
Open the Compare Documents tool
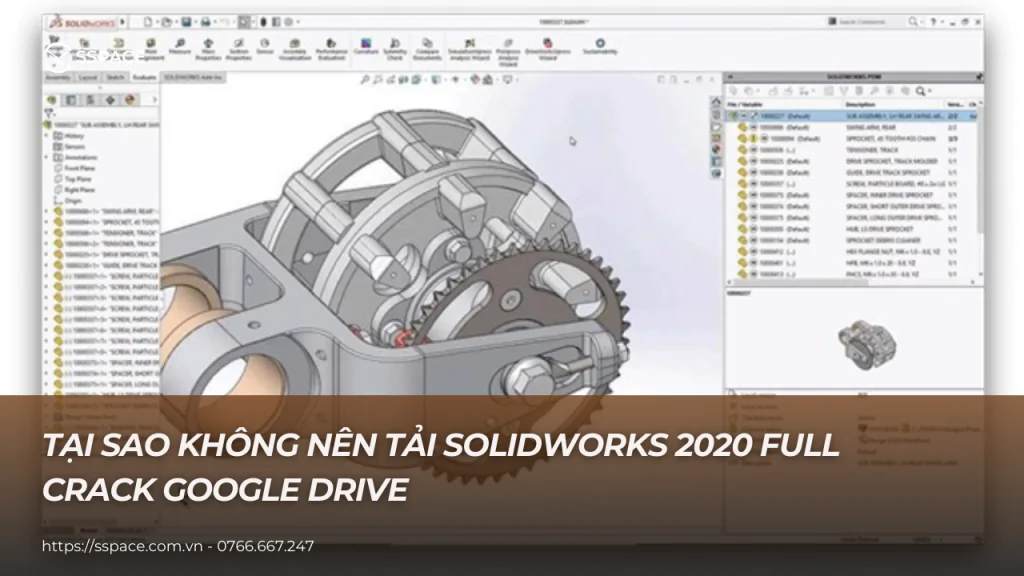[x=427, y=50]
